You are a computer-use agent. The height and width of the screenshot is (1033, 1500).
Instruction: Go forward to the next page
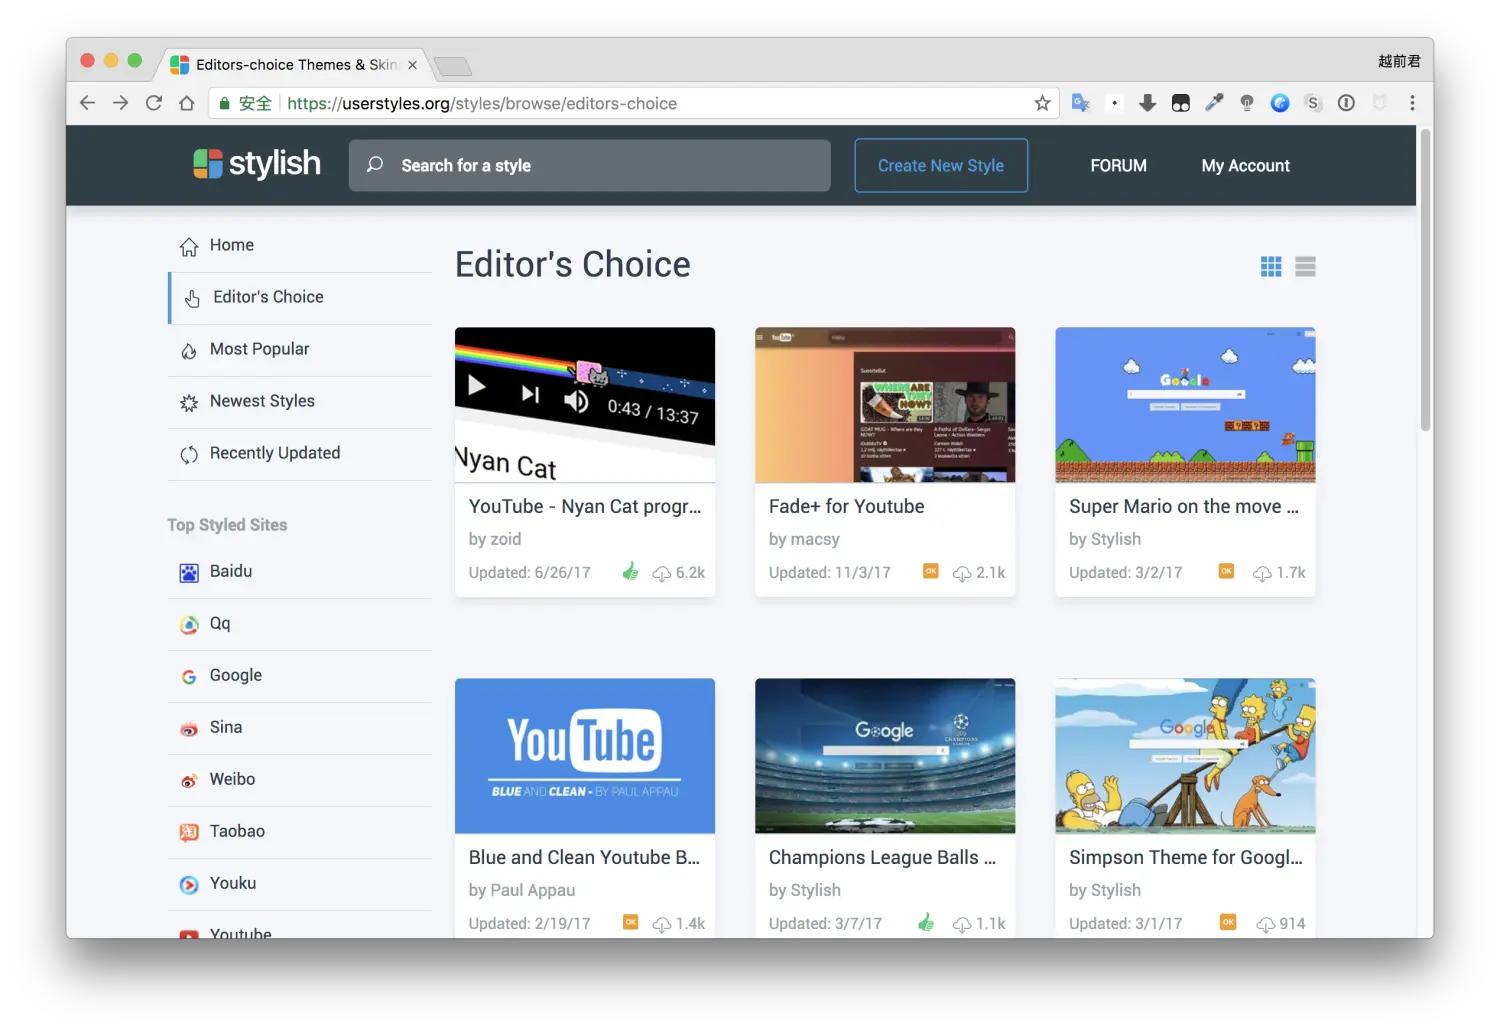[x=121, y=103]
